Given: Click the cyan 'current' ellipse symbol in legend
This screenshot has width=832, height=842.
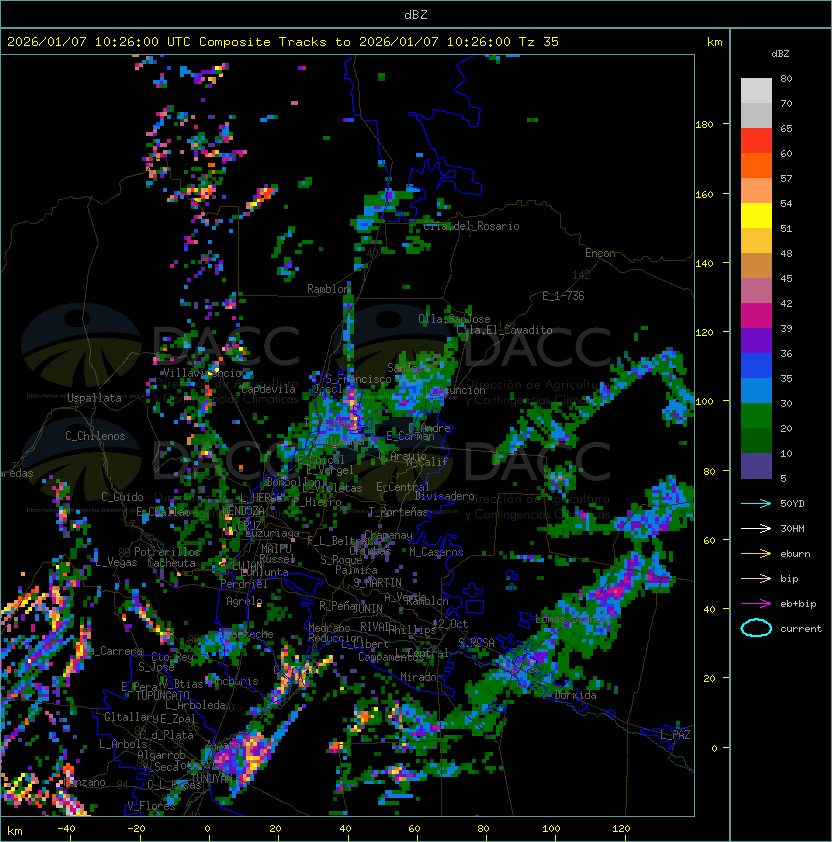Looking at the screenshot, I should (756, 628).
